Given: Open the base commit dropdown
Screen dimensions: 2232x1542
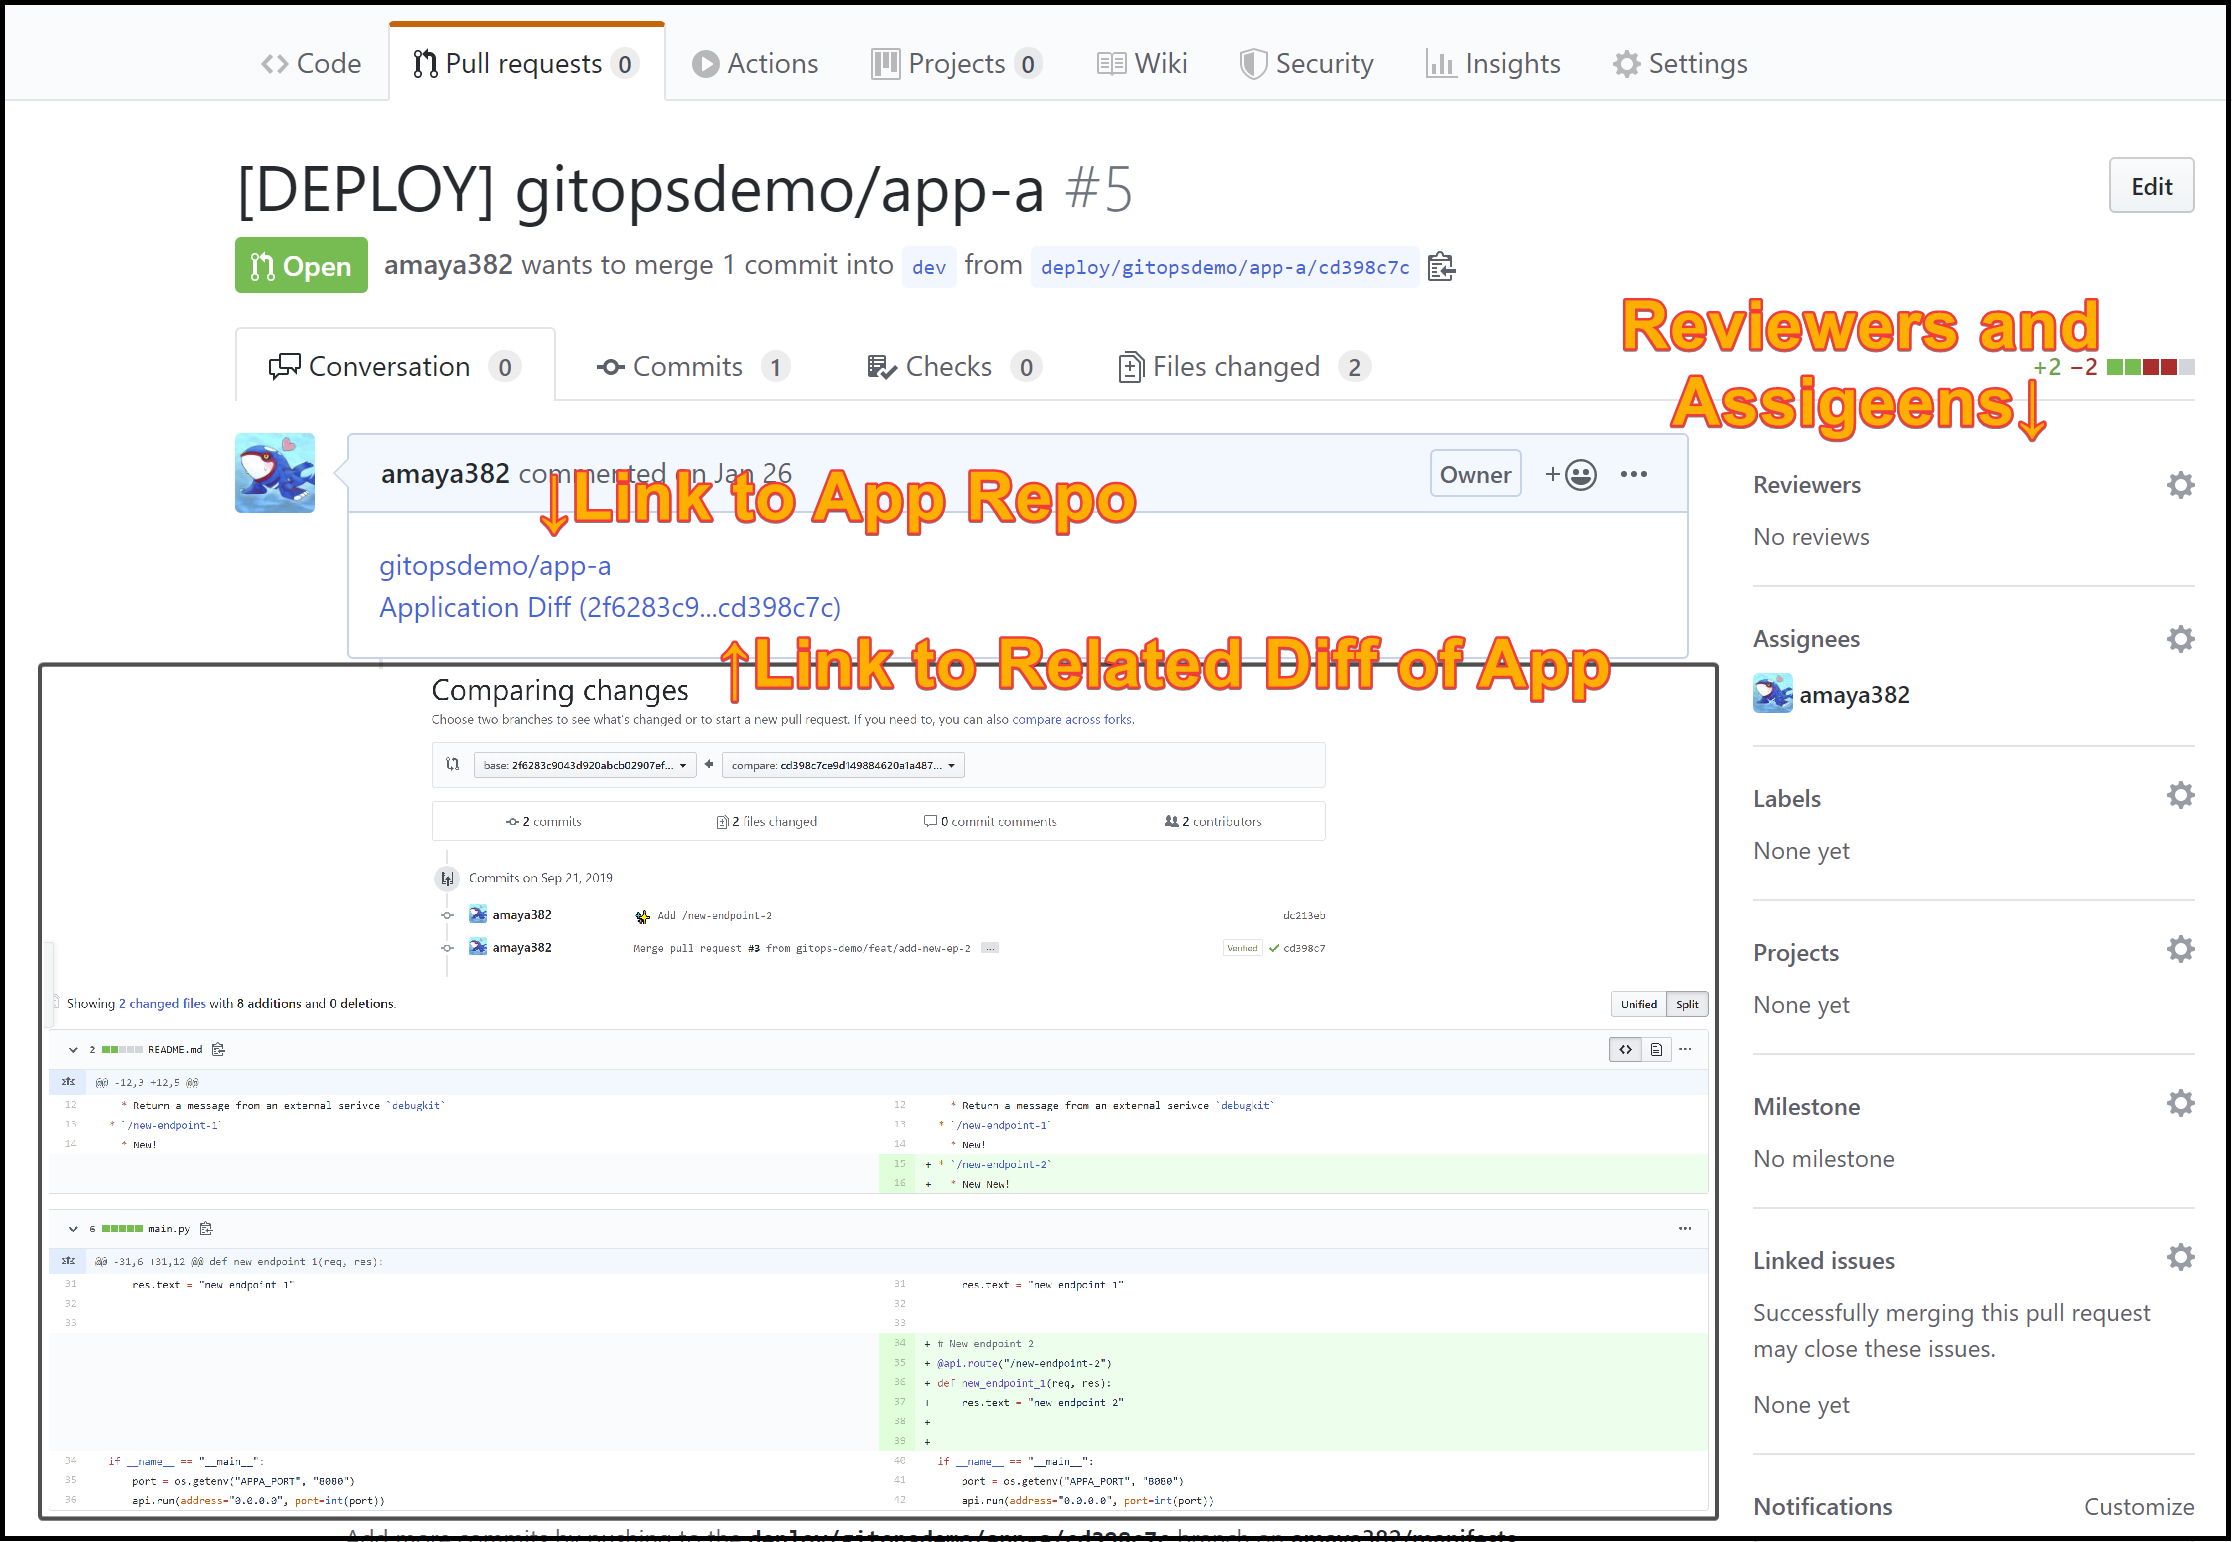Looking at the screenshot, I should [585, 765].
